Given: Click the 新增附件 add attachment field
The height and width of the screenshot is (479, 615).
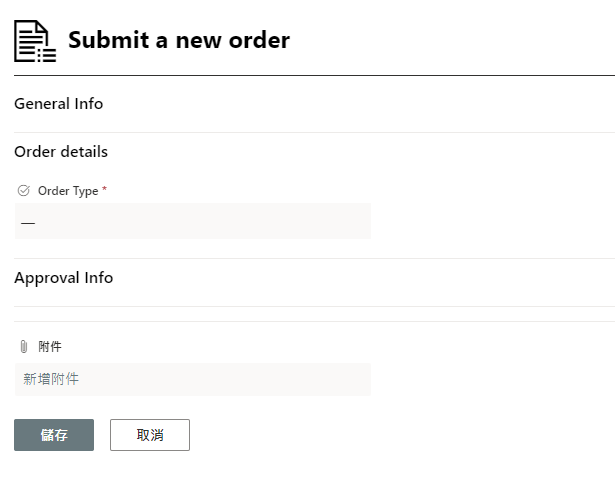Looking at the screenshot, I should pos(192,379).
